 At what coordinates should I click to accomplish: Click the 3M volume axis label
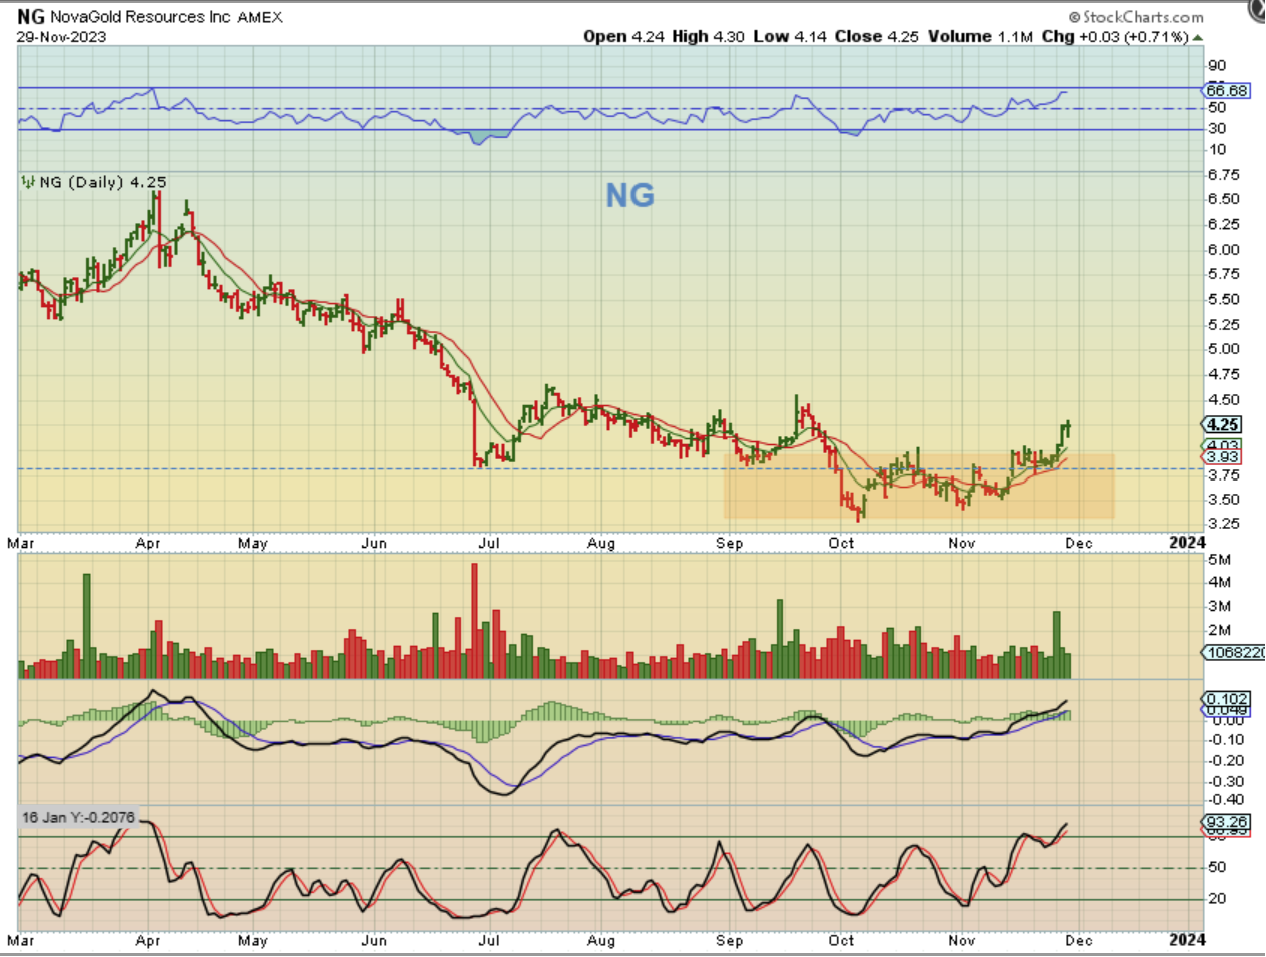coord(1220,606)
